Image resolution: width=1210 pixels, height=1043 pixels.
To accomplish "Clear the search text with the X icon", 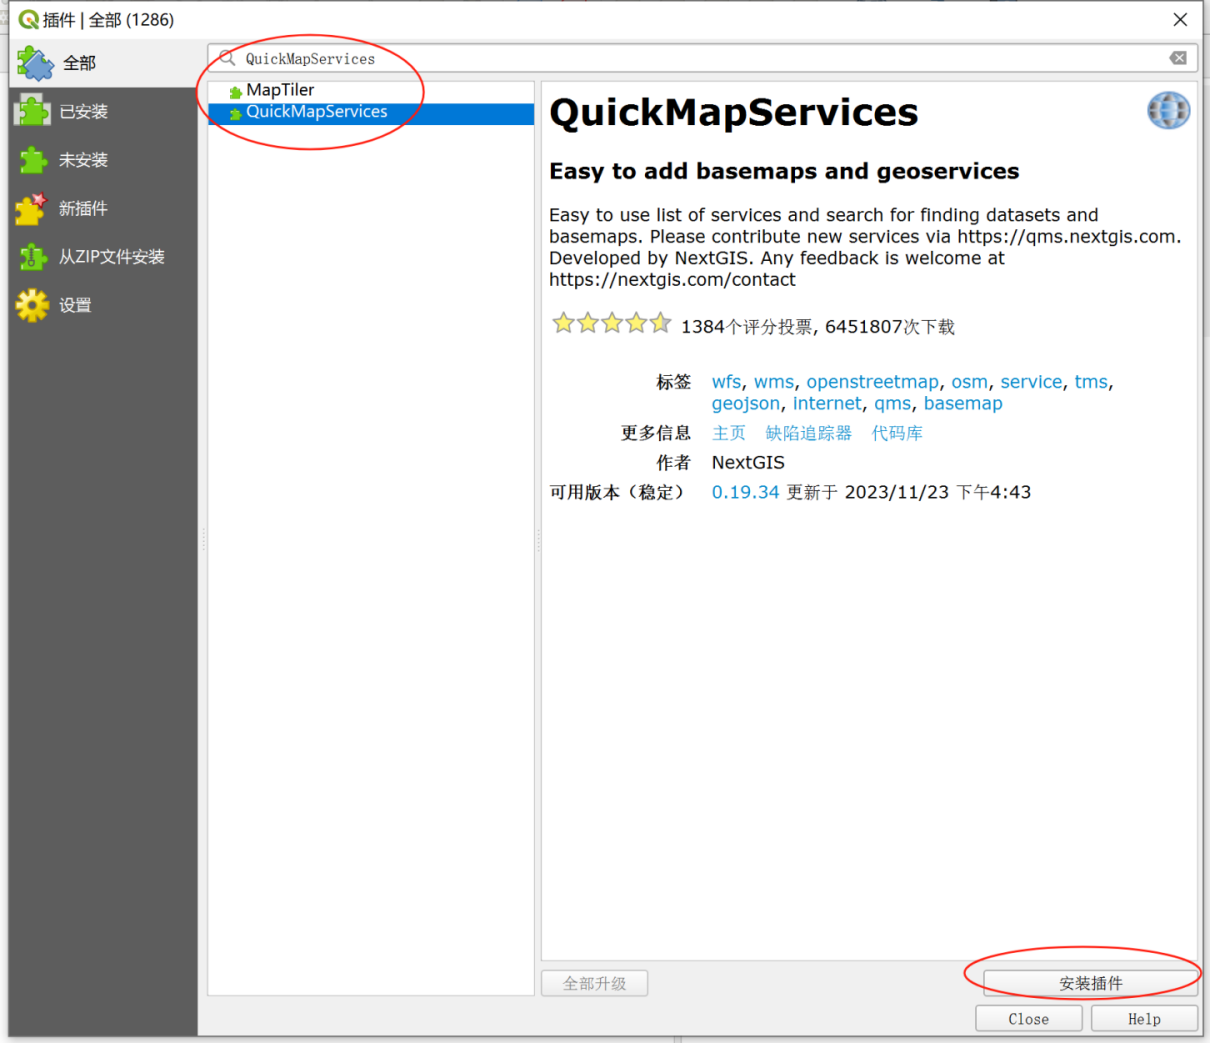I will click(1178, 58).
